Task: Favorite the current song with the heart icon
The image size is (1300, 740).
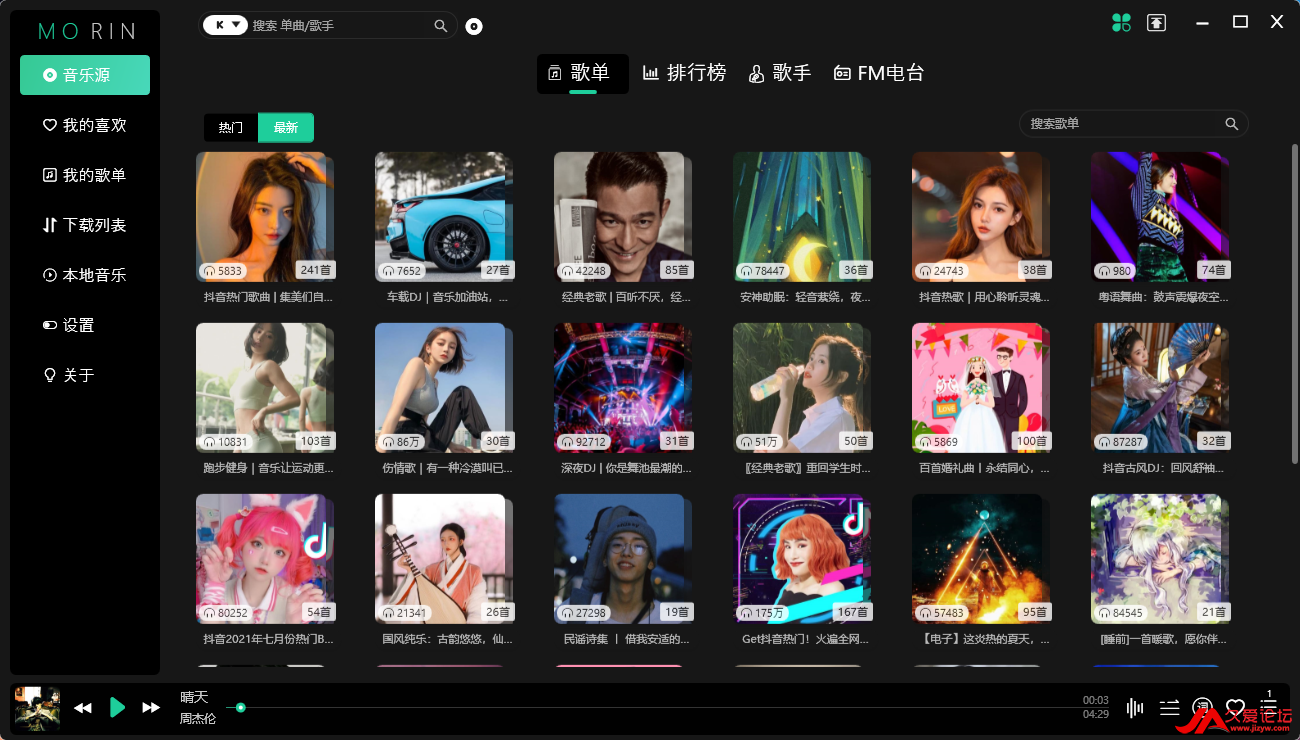Action: 1236,708
